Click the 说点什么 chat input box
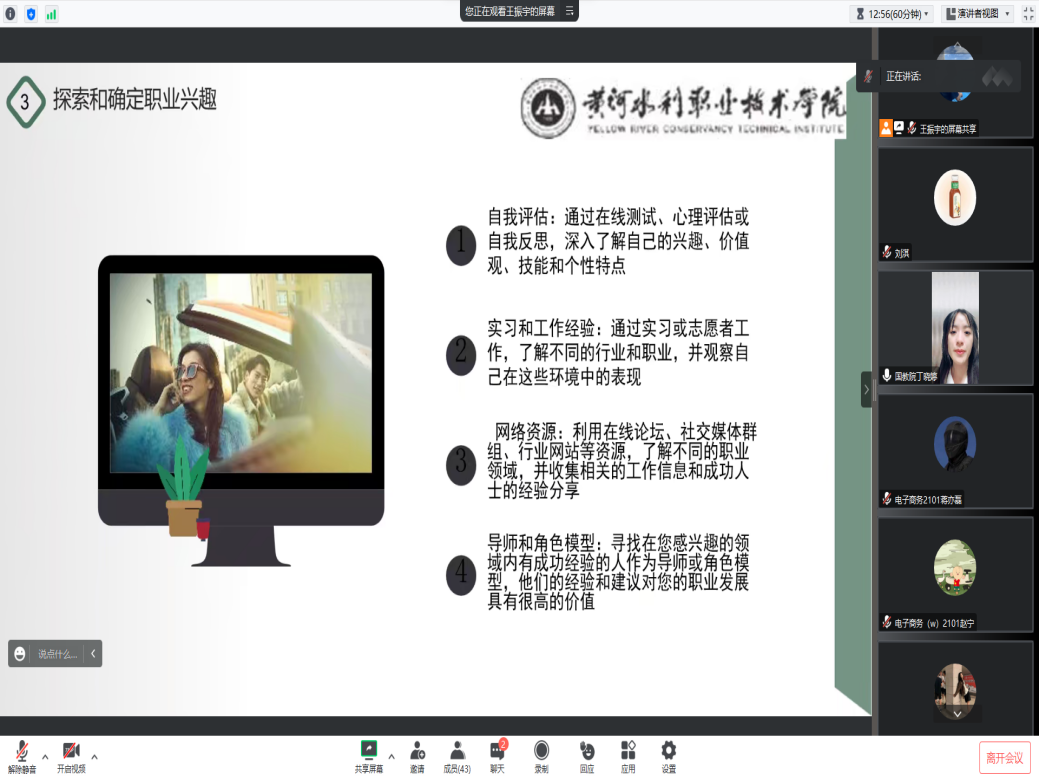Viewport: 1039px width, 779px height. pyautogui.click(x=56, y=654)
